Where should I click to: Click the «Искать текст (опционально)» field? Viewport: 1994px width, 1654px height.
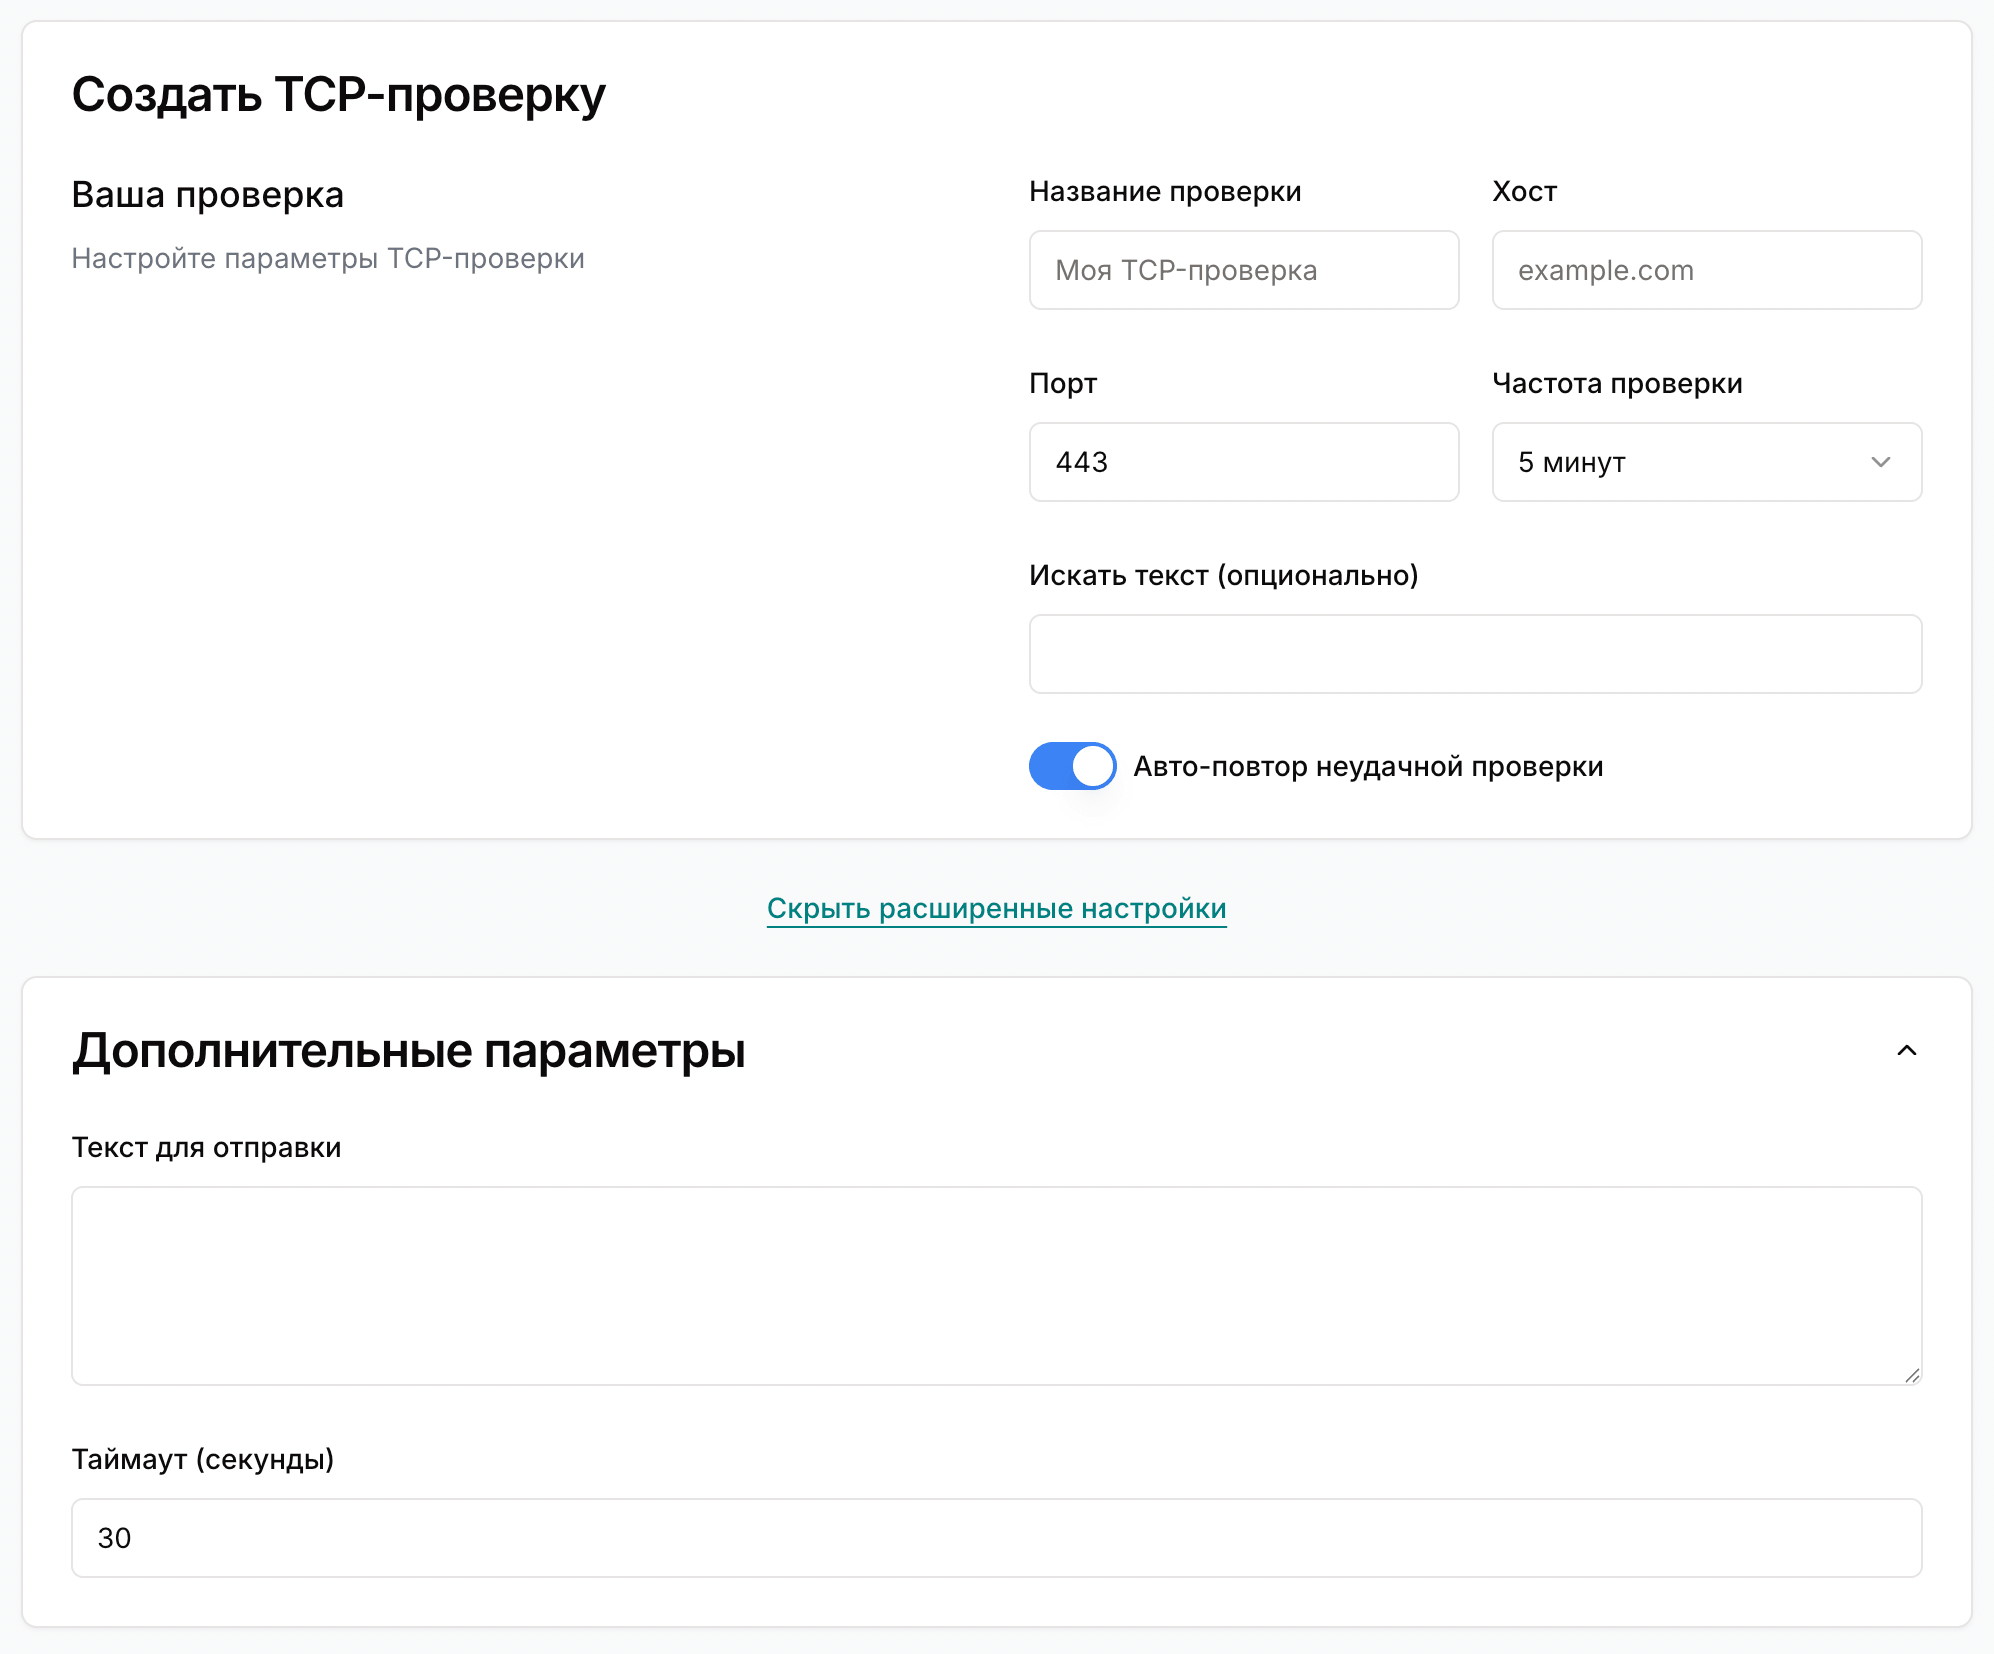(1475, 654)
